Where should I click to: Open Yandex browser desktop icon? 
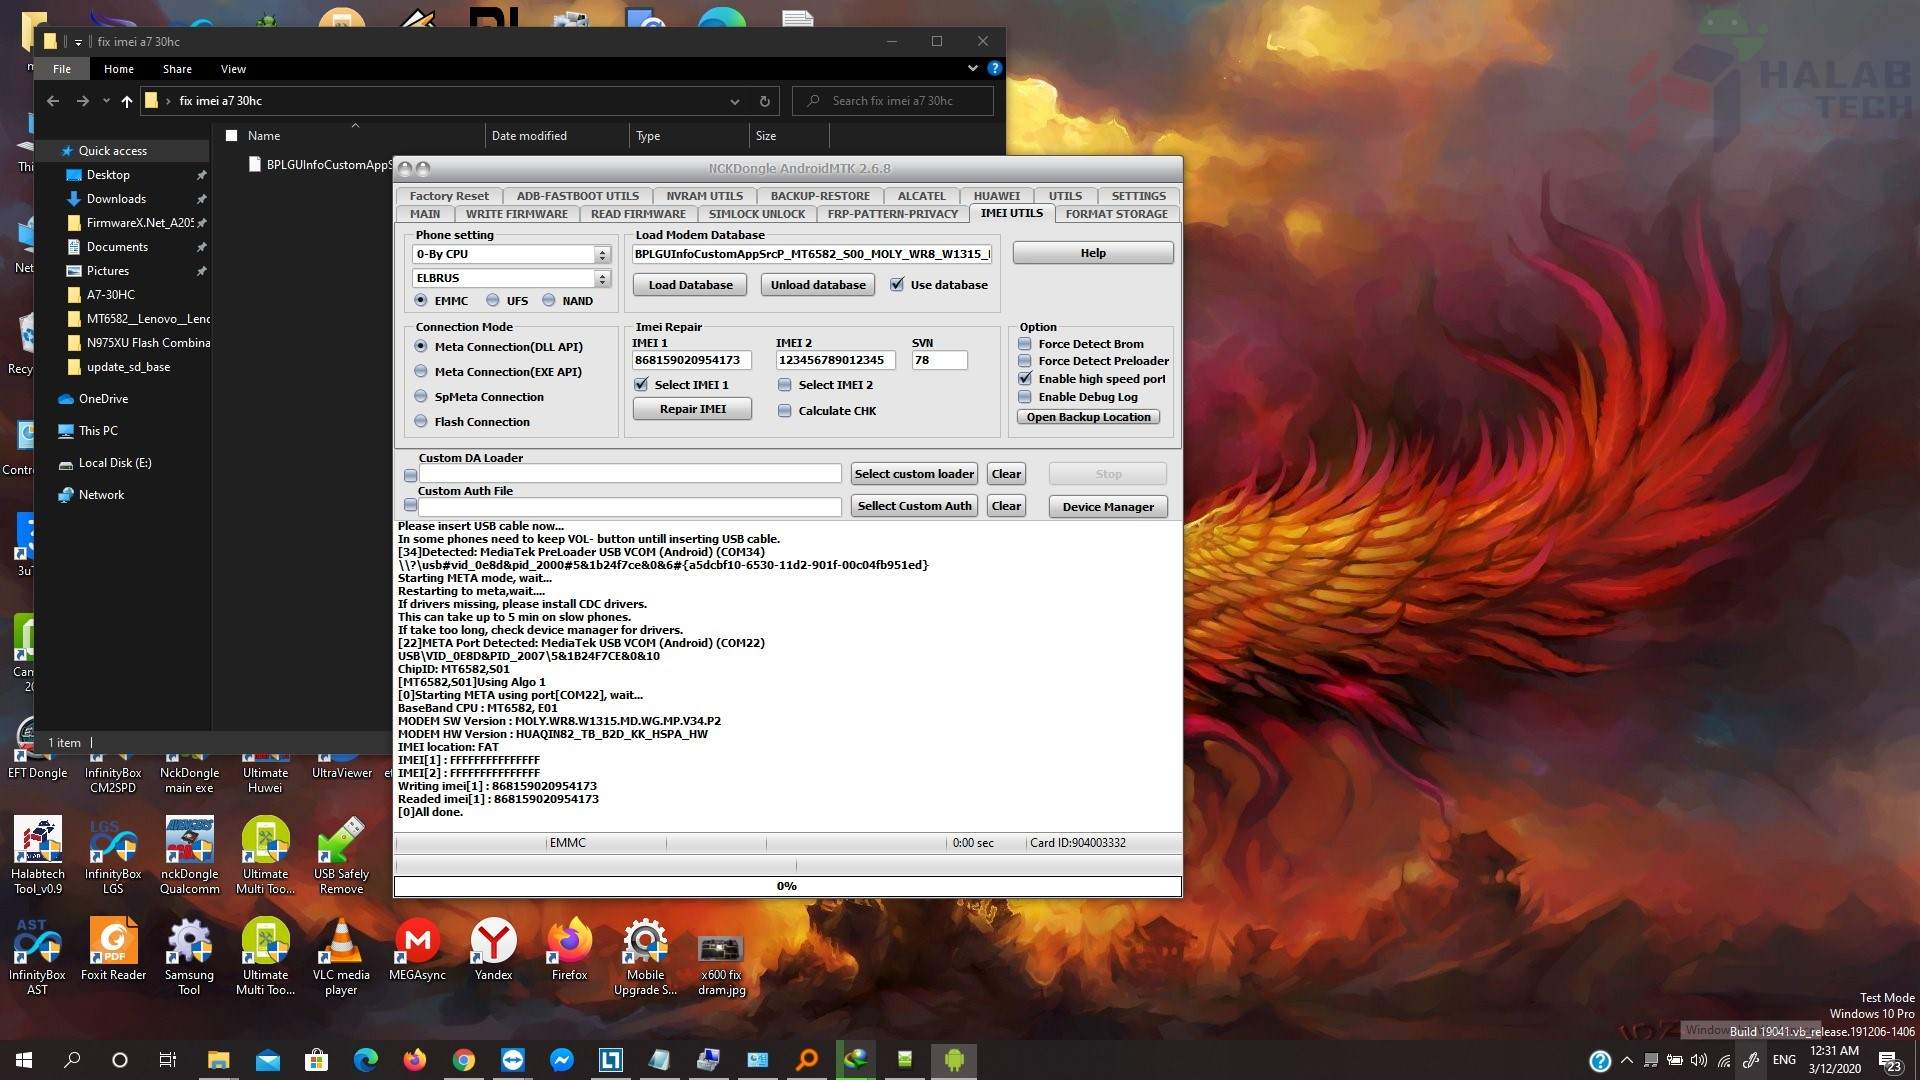(493, 949)
